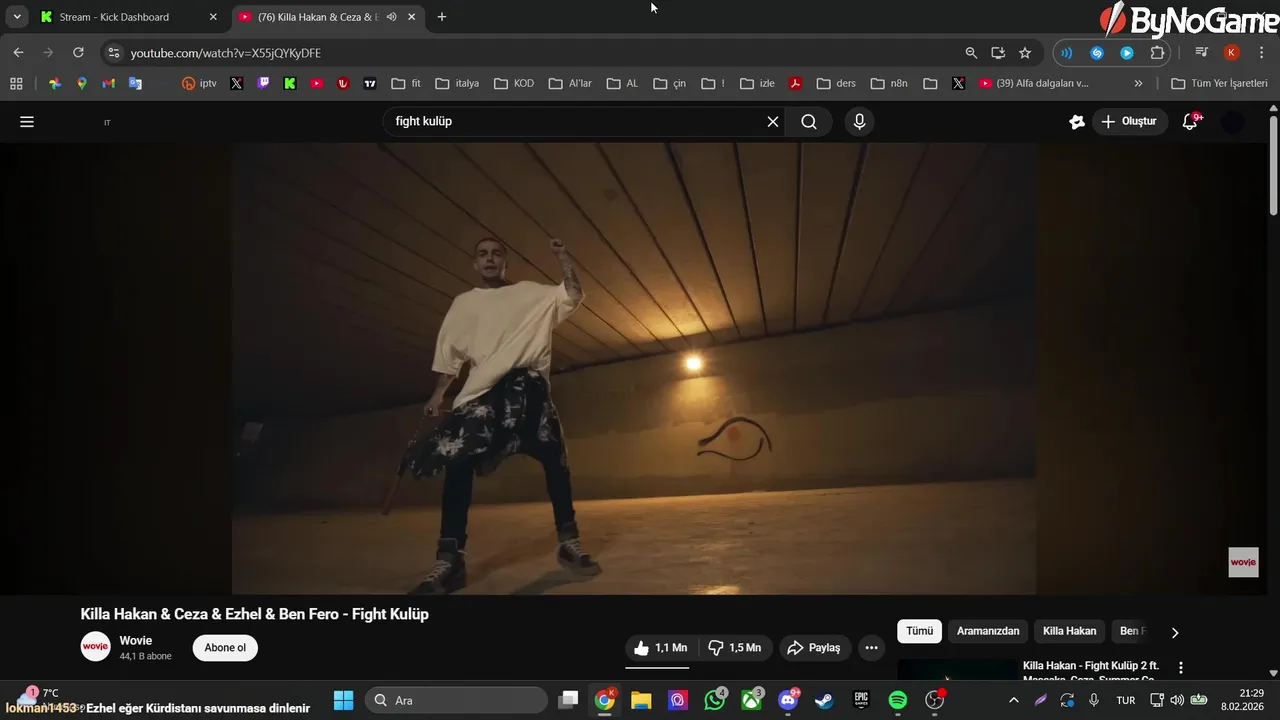1280x720 pixels.
Task: Select the Tümü filter chip
Action: [x=919, y=631]
